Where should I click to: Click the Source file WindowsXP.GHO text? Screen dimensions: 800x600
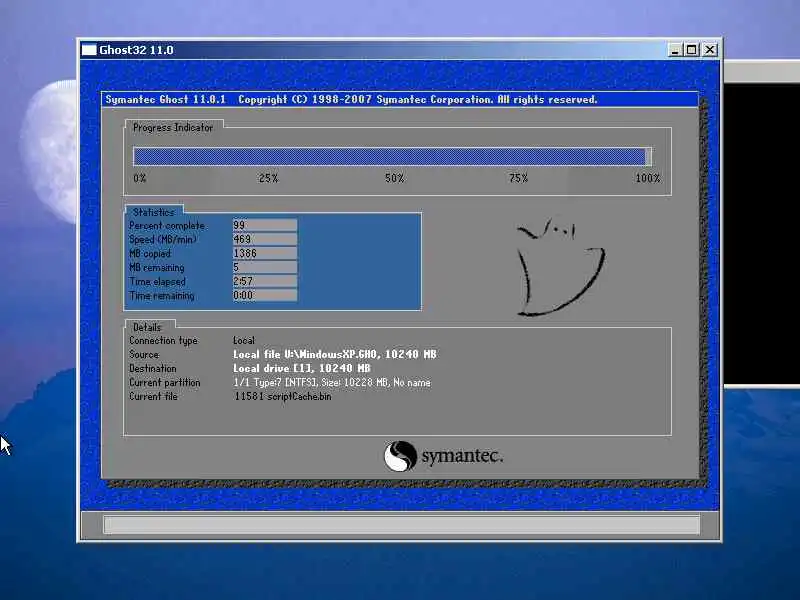(335, 354)
